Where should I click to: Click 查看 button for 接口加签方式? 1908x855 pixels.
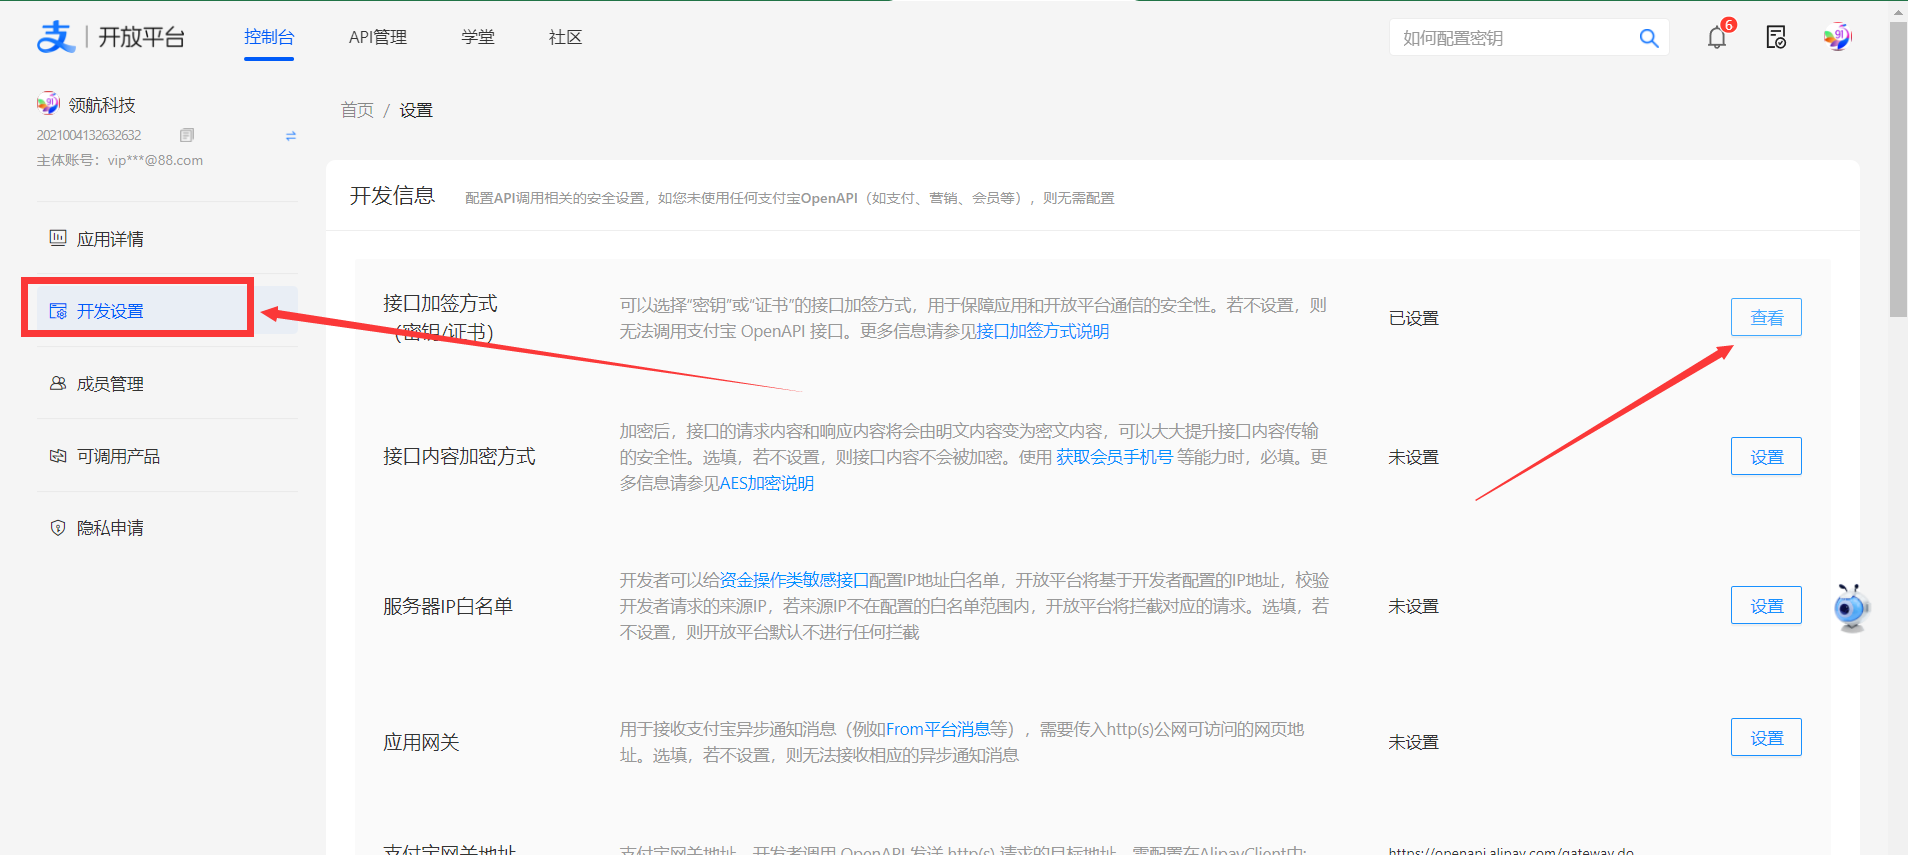(x=1766, y=317)
